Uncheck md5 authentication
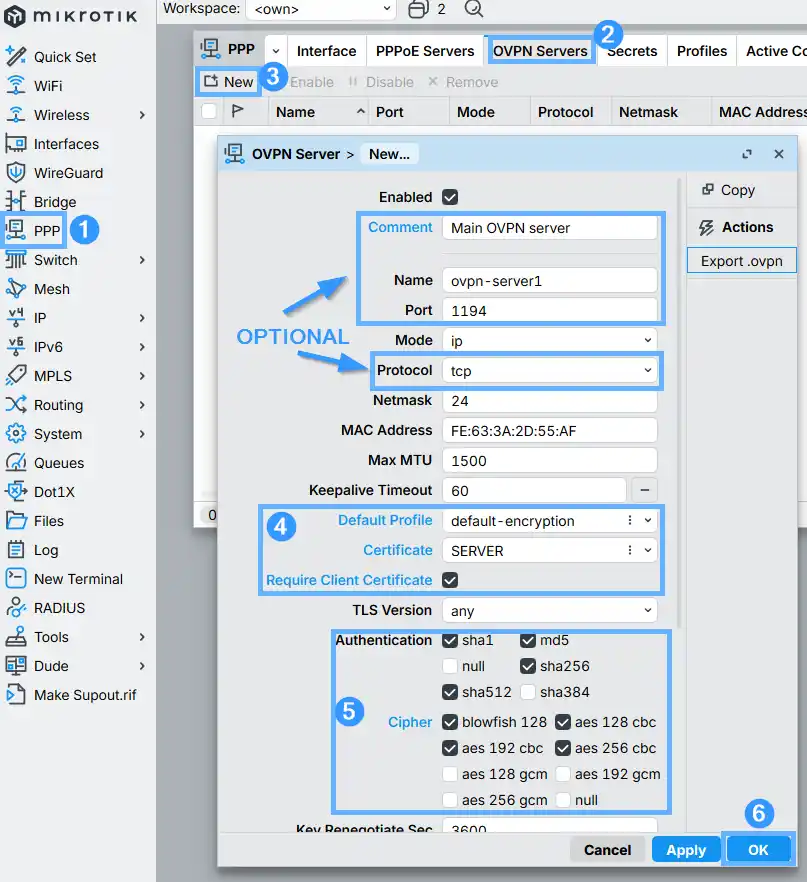Screen dimensions: 807x882 pyautogui.click(x=528, y=640)
